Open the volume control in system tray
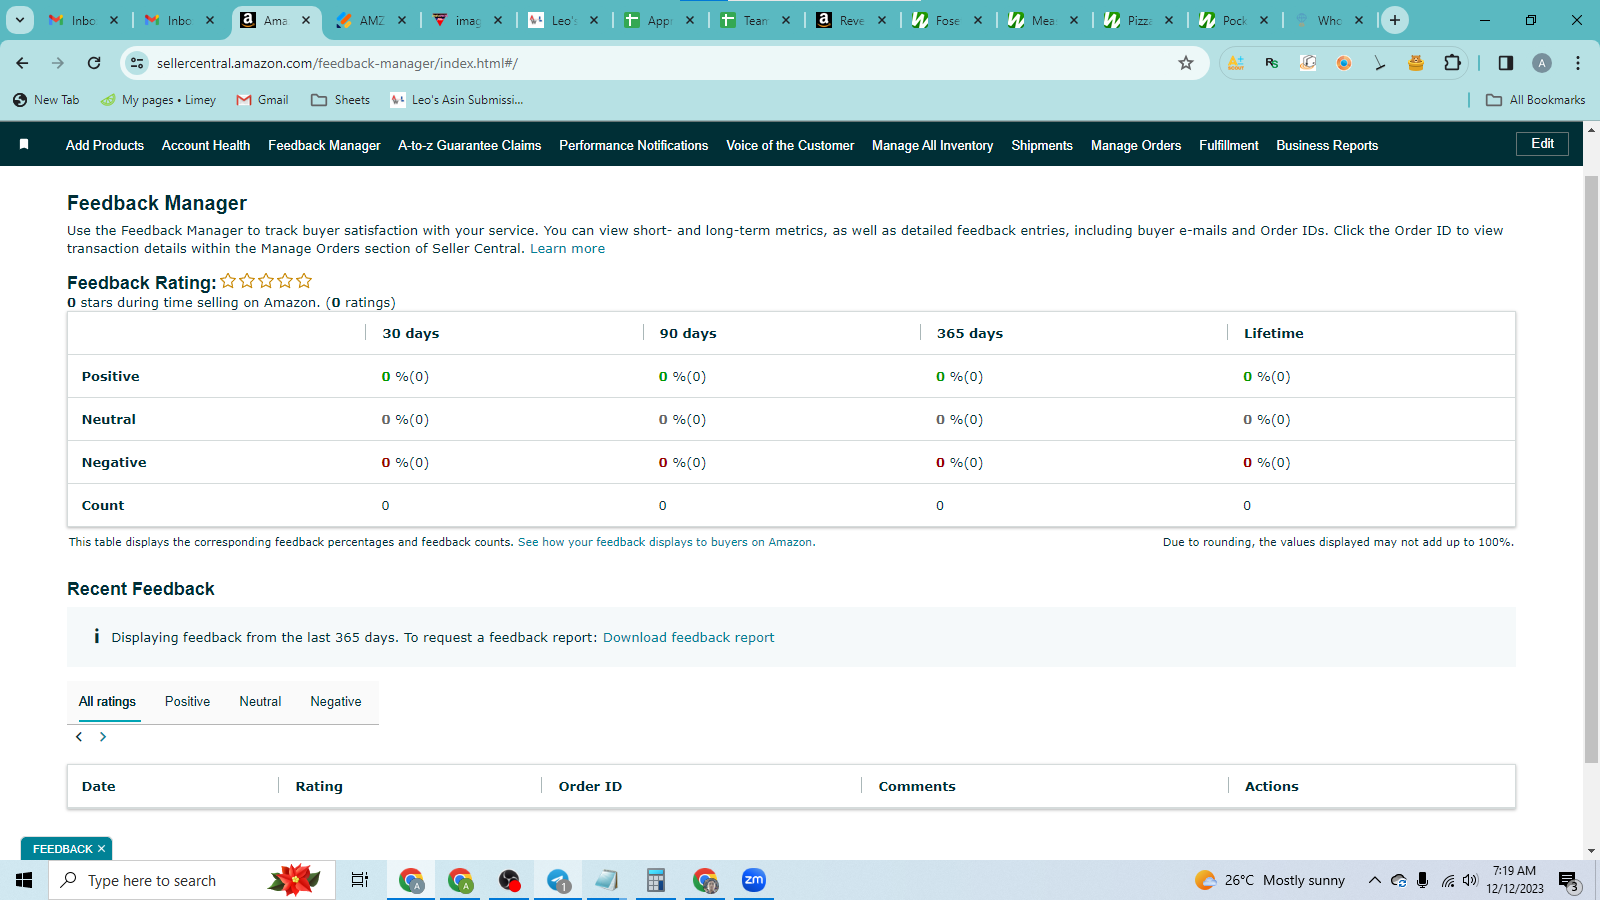Image resolution: width=1600 pixels, height=900 pixels. (x=1470, y=880)
